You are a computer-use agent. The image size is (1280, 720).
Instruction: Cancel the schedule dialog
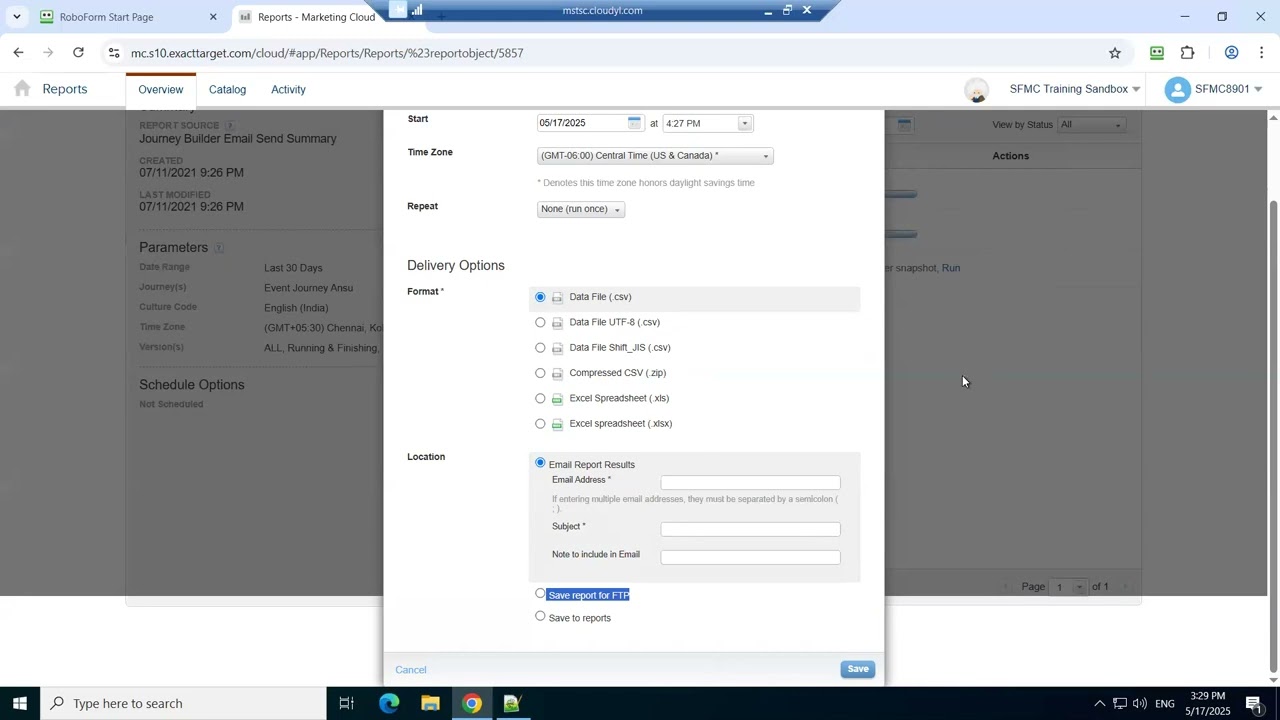point(410,670)
